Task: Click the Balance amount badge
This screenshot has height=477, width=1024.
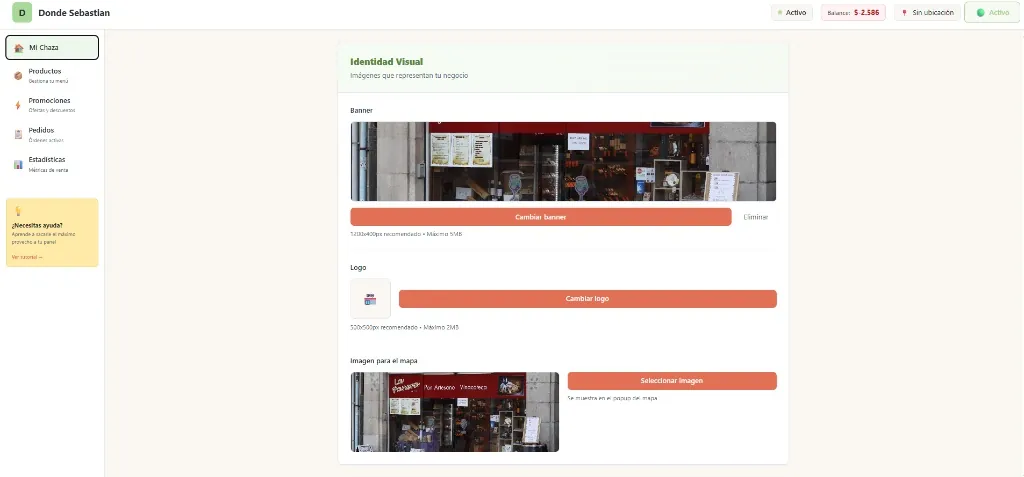Action: click(853, 12)
